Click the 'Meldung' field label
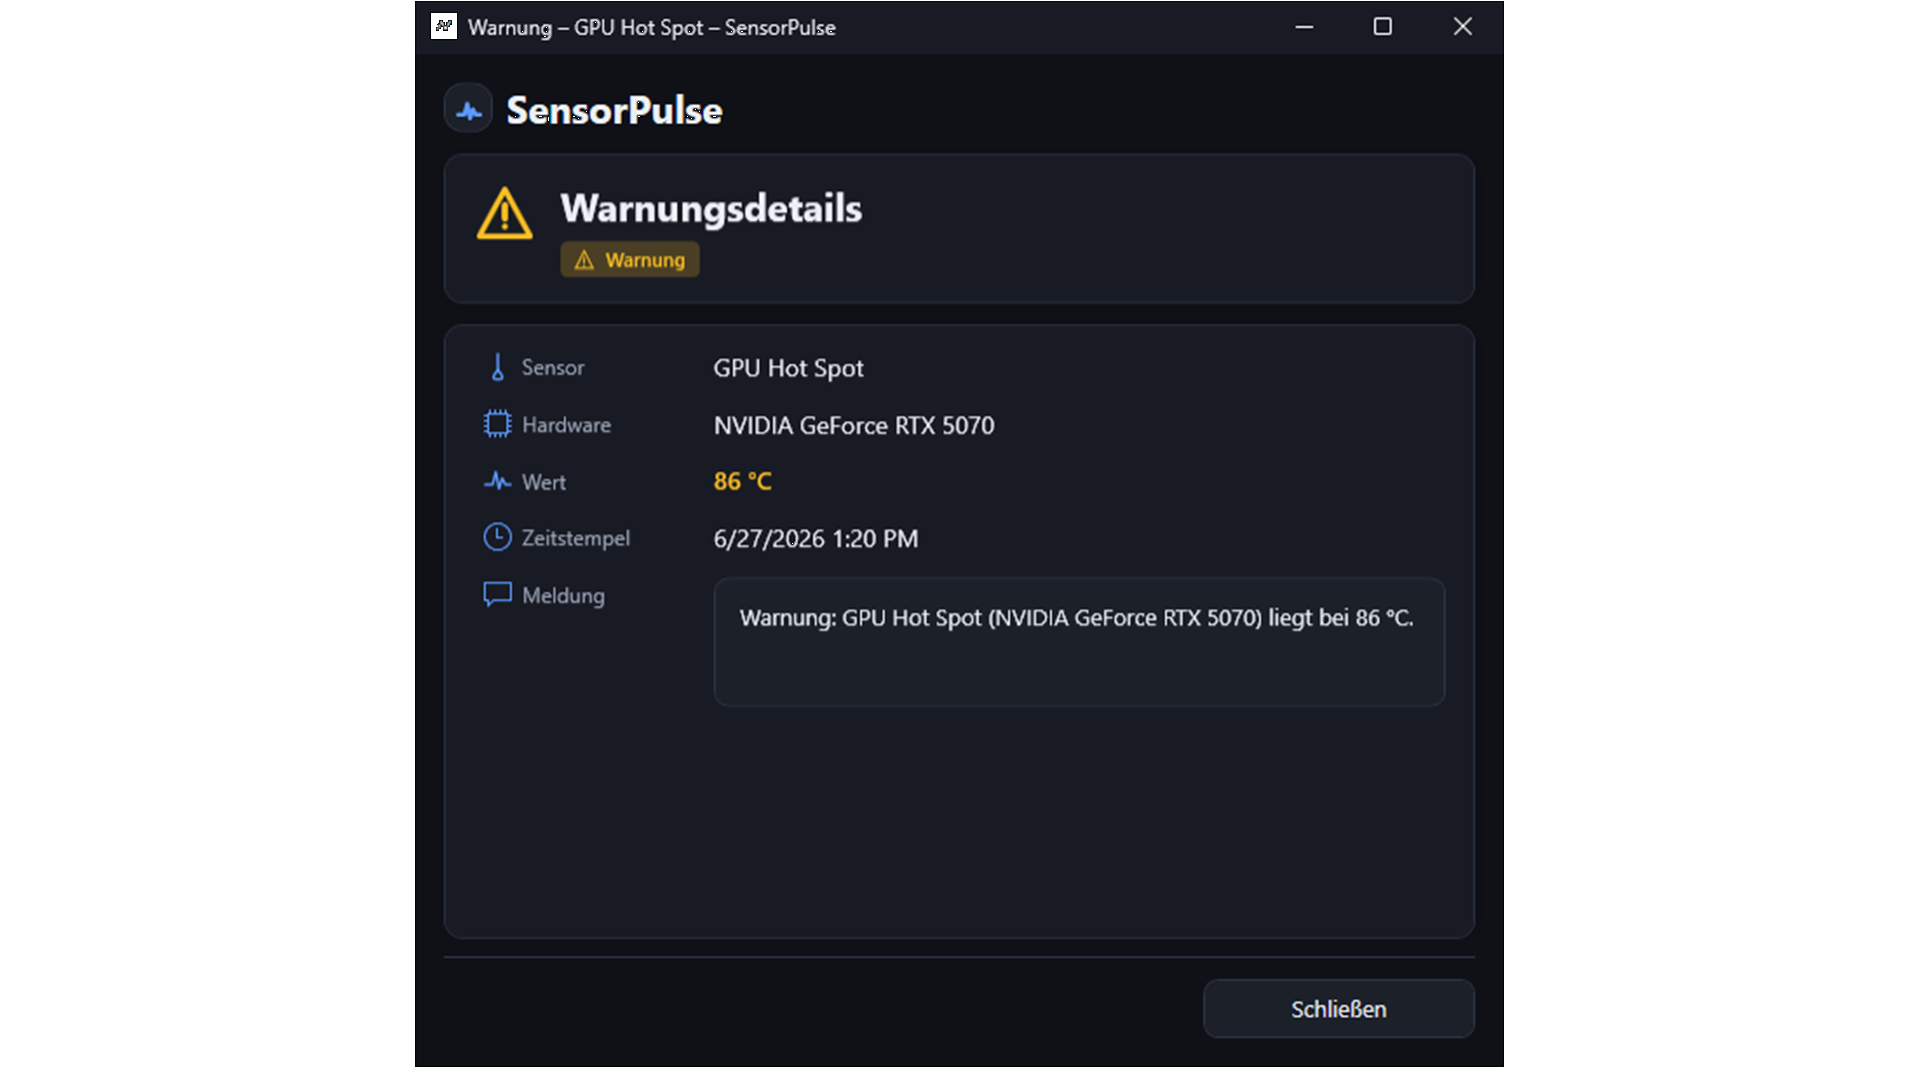 point(563,595)
